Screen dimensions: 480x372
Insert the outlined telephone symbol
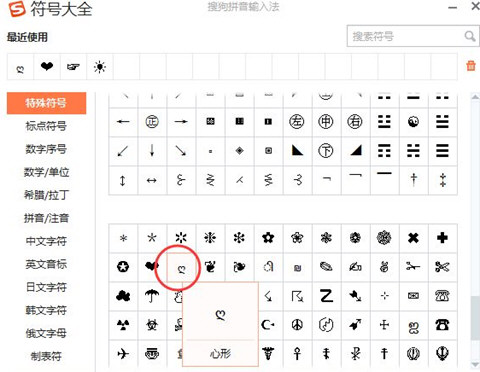(x=442, y=296)
